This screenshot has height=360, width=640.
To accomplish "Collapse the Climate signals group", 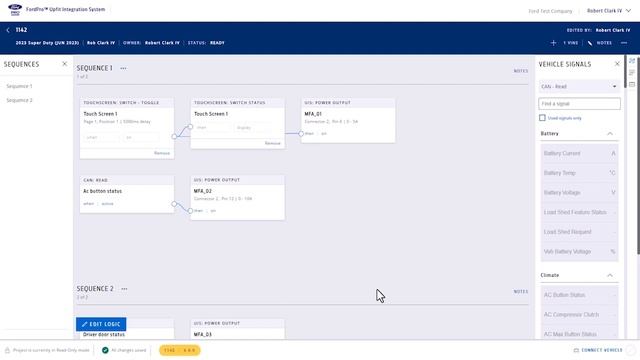I will click(609, 275).
